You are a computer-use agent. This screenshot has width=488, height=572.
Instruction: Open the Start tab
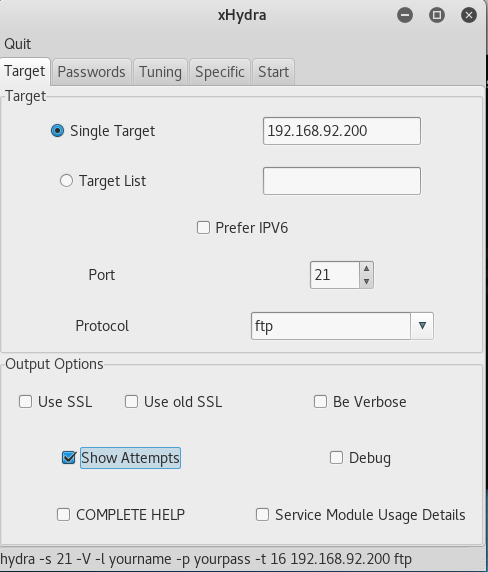tap(274, 72)
